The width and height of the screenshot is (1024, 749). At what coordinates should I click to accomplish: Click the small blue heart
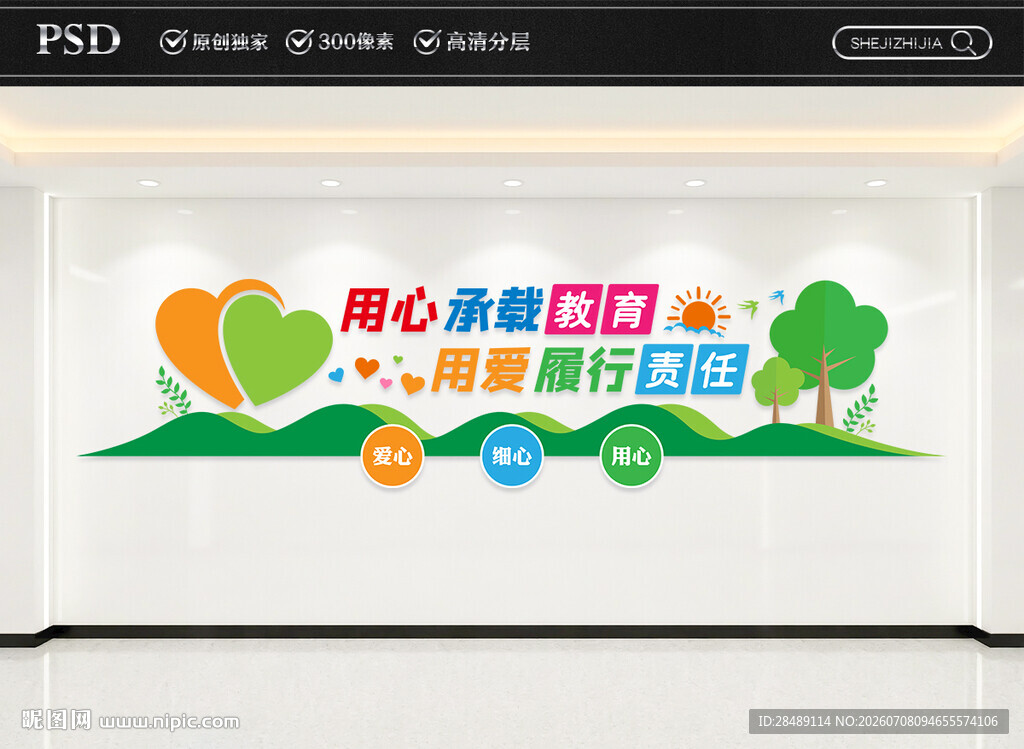click(x=336, y=375)
